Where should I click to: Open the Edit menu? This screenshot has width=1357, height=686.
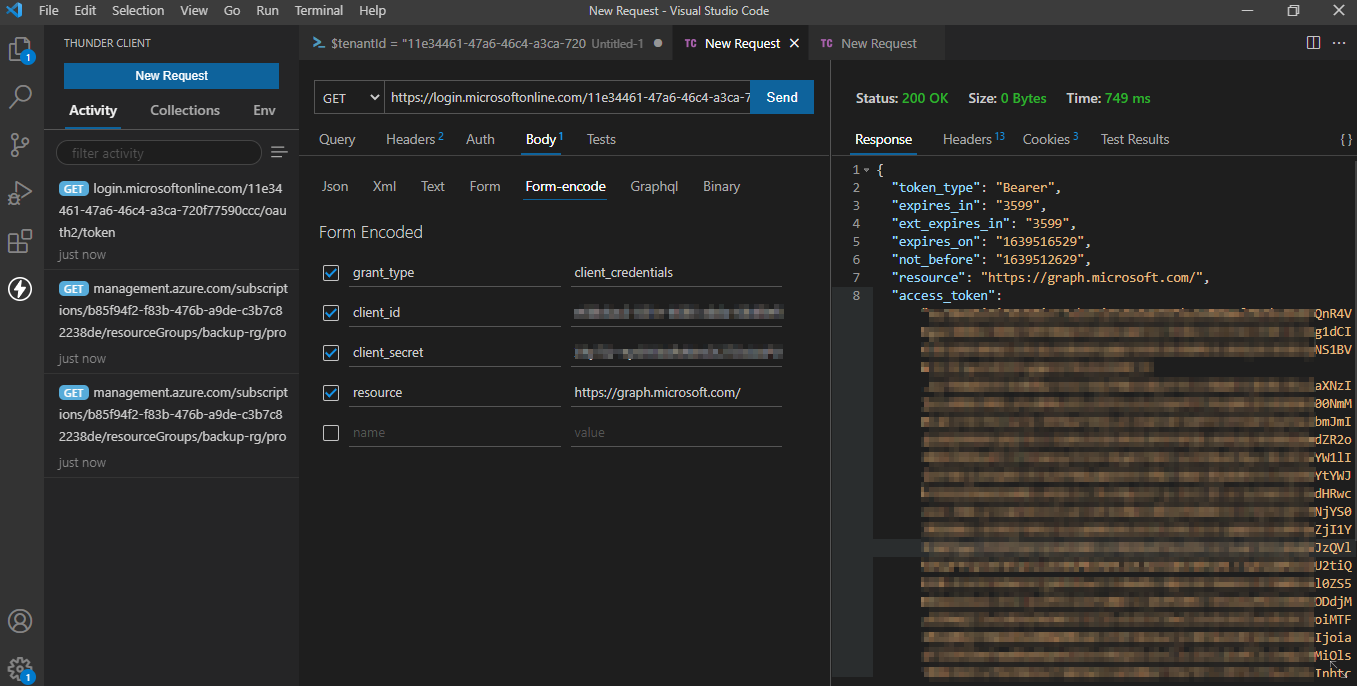(85, 10)
